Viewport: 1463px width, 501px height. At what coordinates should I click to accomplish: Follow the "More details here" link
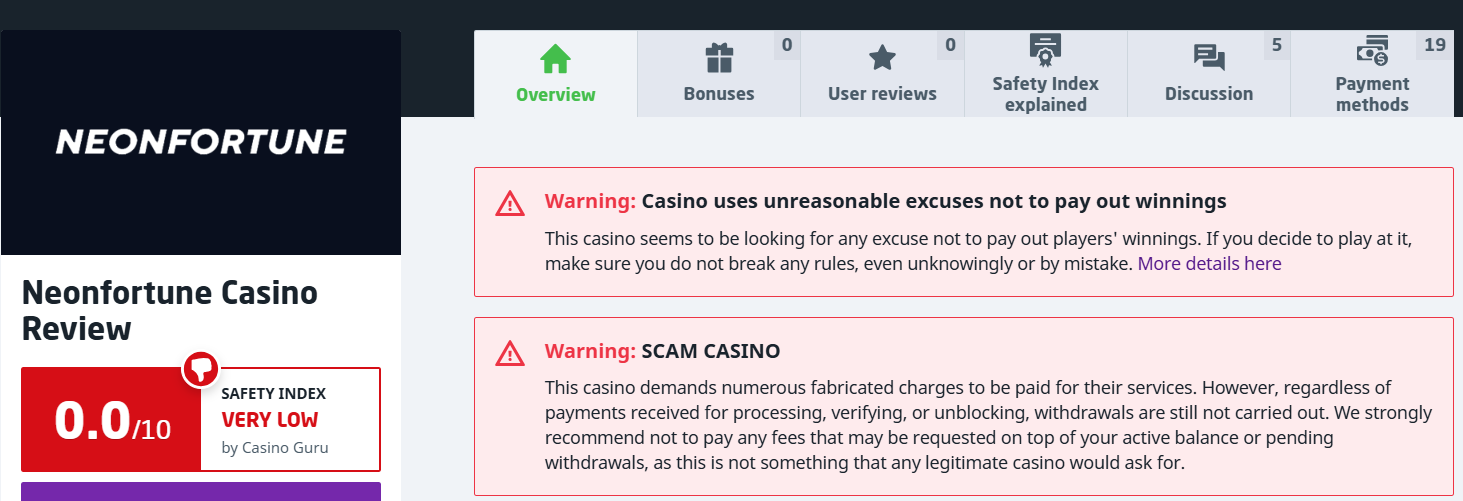(x=1209, y=264)
